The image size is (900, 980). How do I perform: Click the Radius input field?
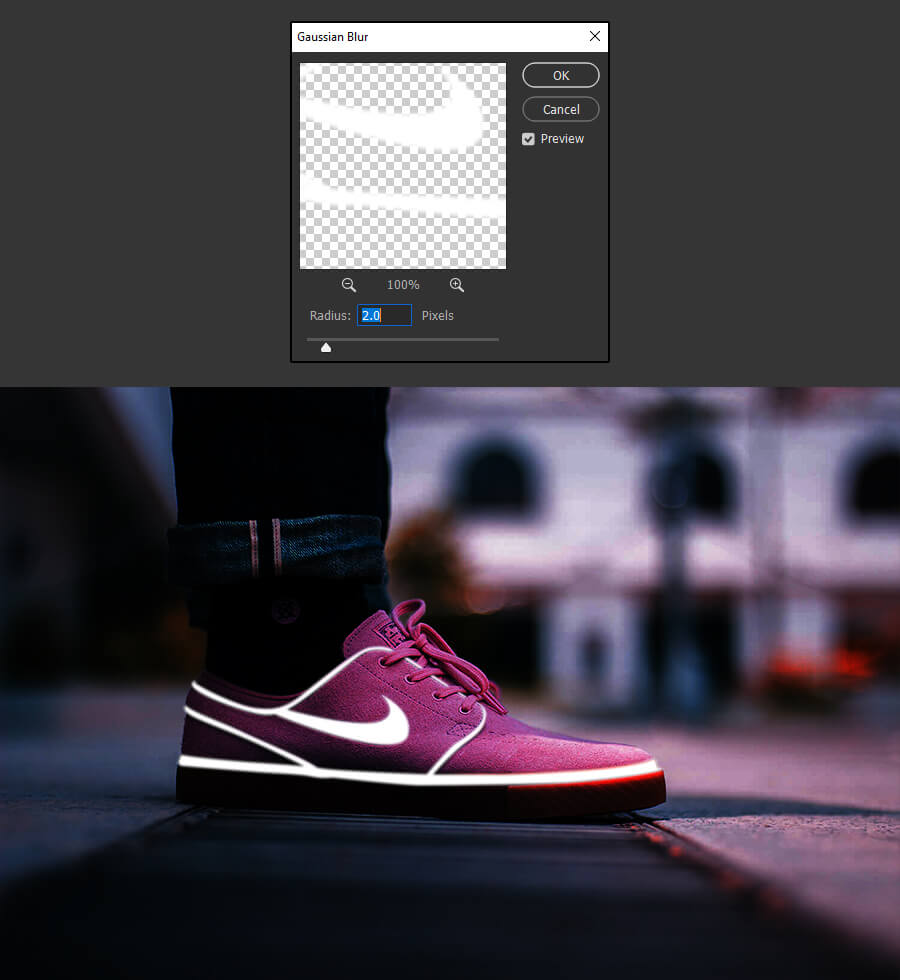[x=384, y=315]
